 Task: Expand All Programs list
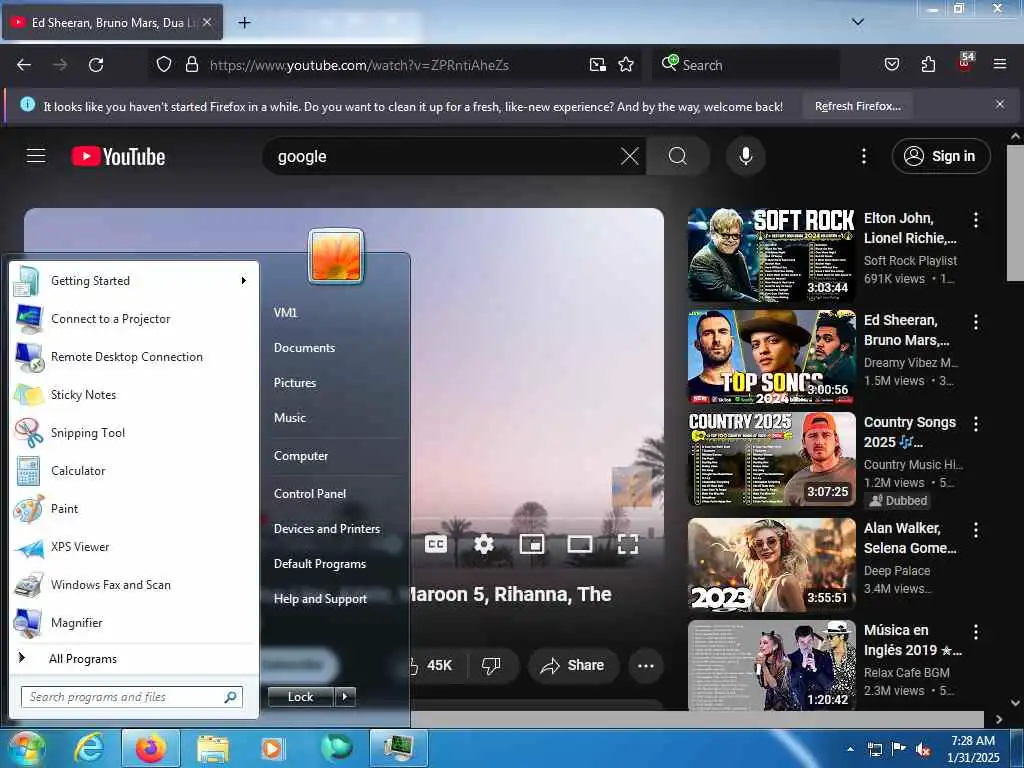coord(135,658)
